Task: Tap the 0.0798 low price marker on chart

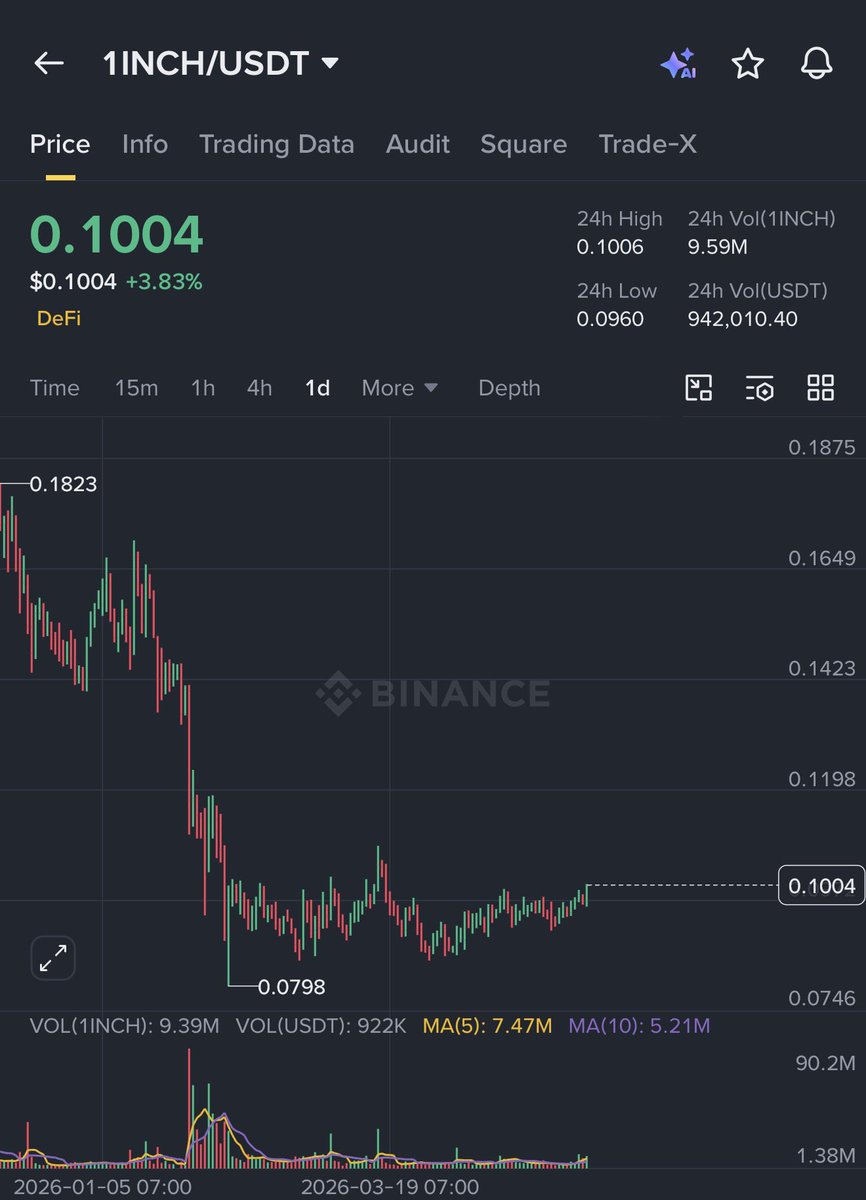Action: coord(292,987)
